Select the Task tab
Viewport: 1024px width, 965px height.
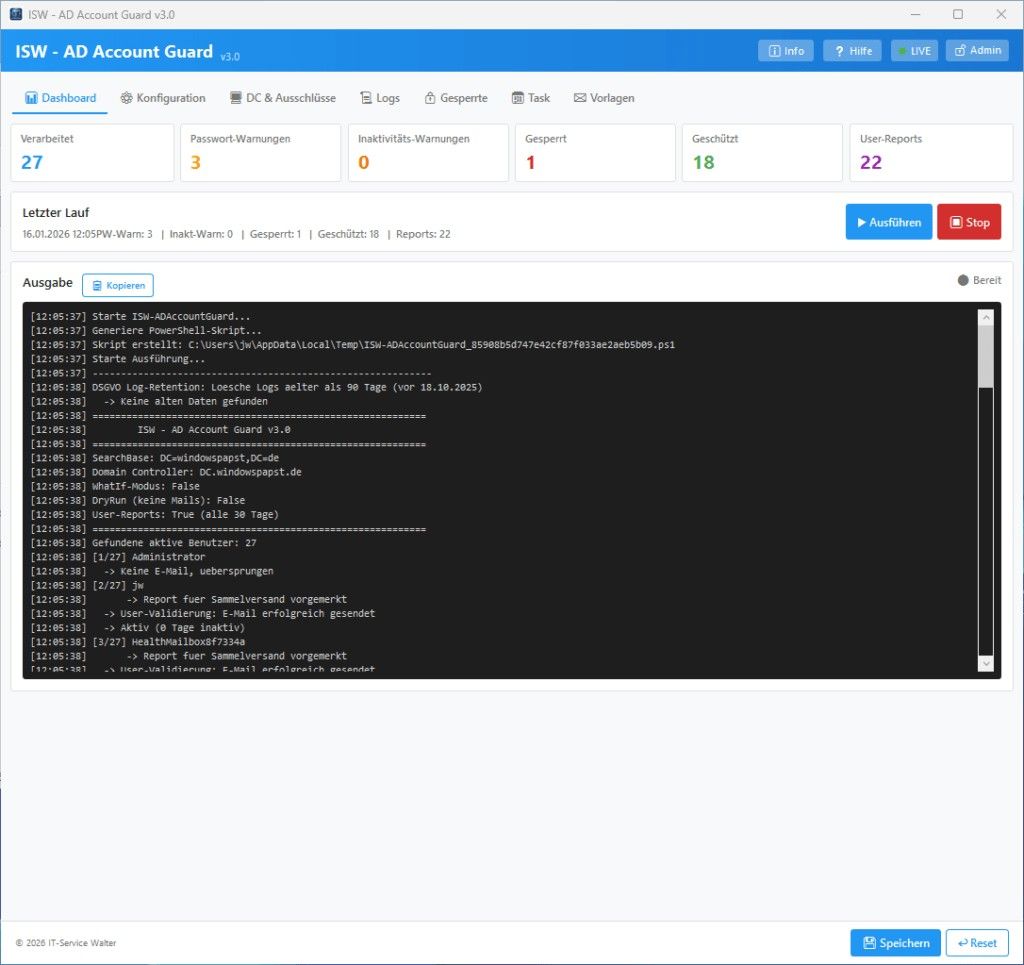tap(531, 98)
